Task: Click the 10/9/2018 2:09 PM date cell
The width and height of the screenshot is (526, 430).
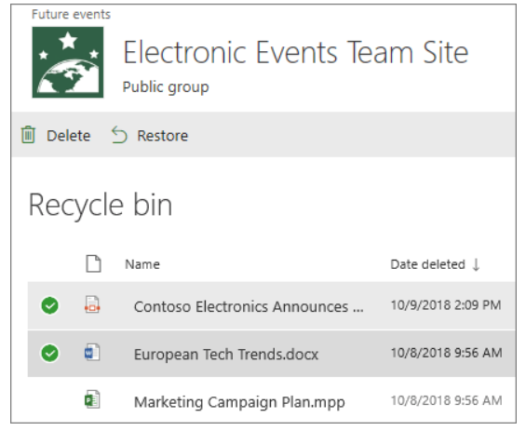Action: tap(446, 305)
